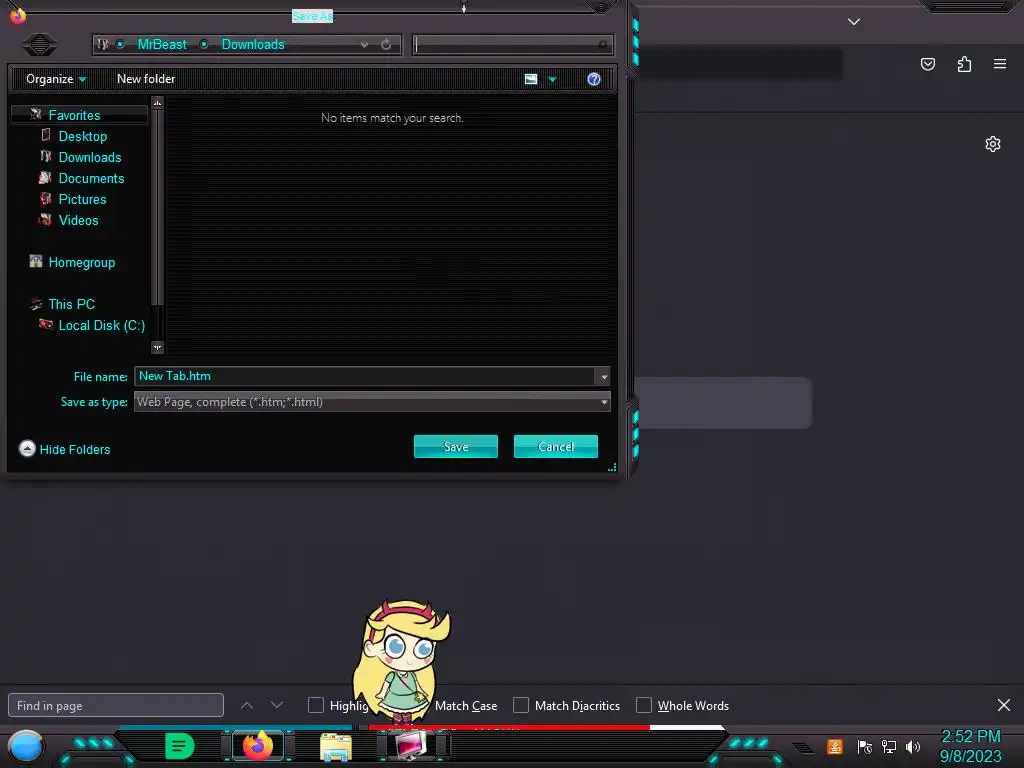Viewport: 1024px width, 768px height.
Task: Edit the File name field
Action: click(365, 376)
